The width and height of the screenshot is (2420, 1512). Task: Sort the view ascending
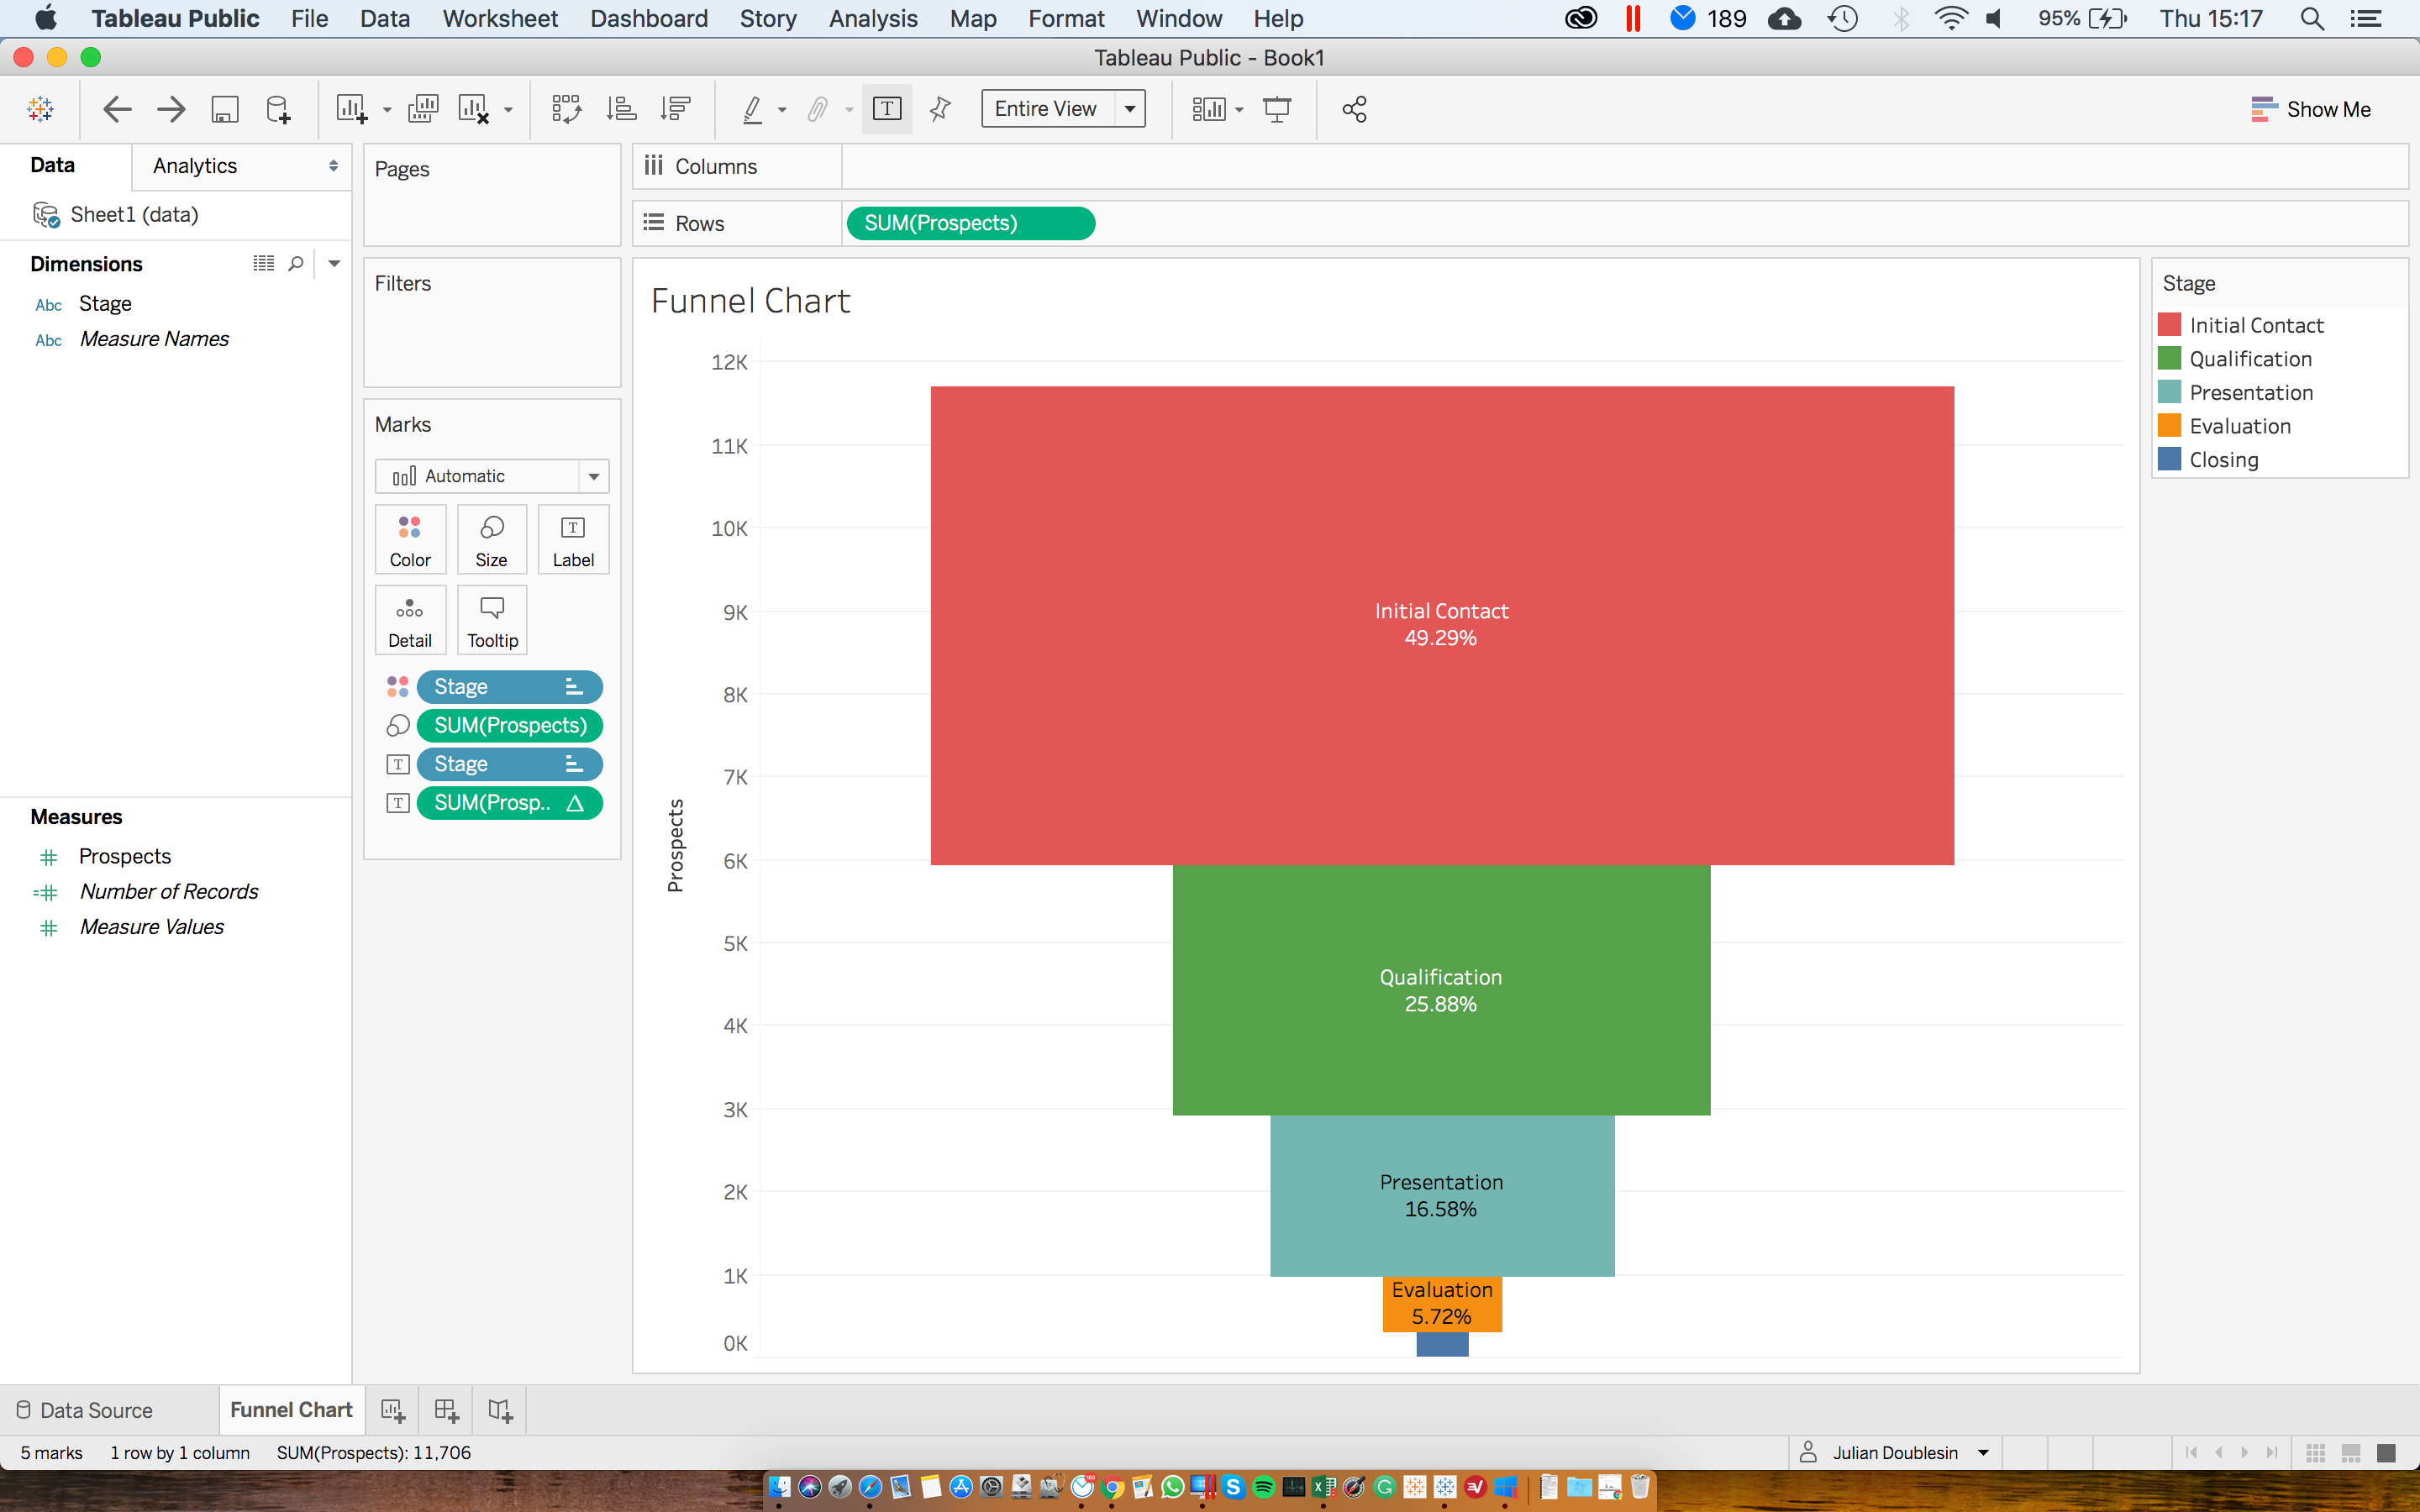click(x=622, y=109)
